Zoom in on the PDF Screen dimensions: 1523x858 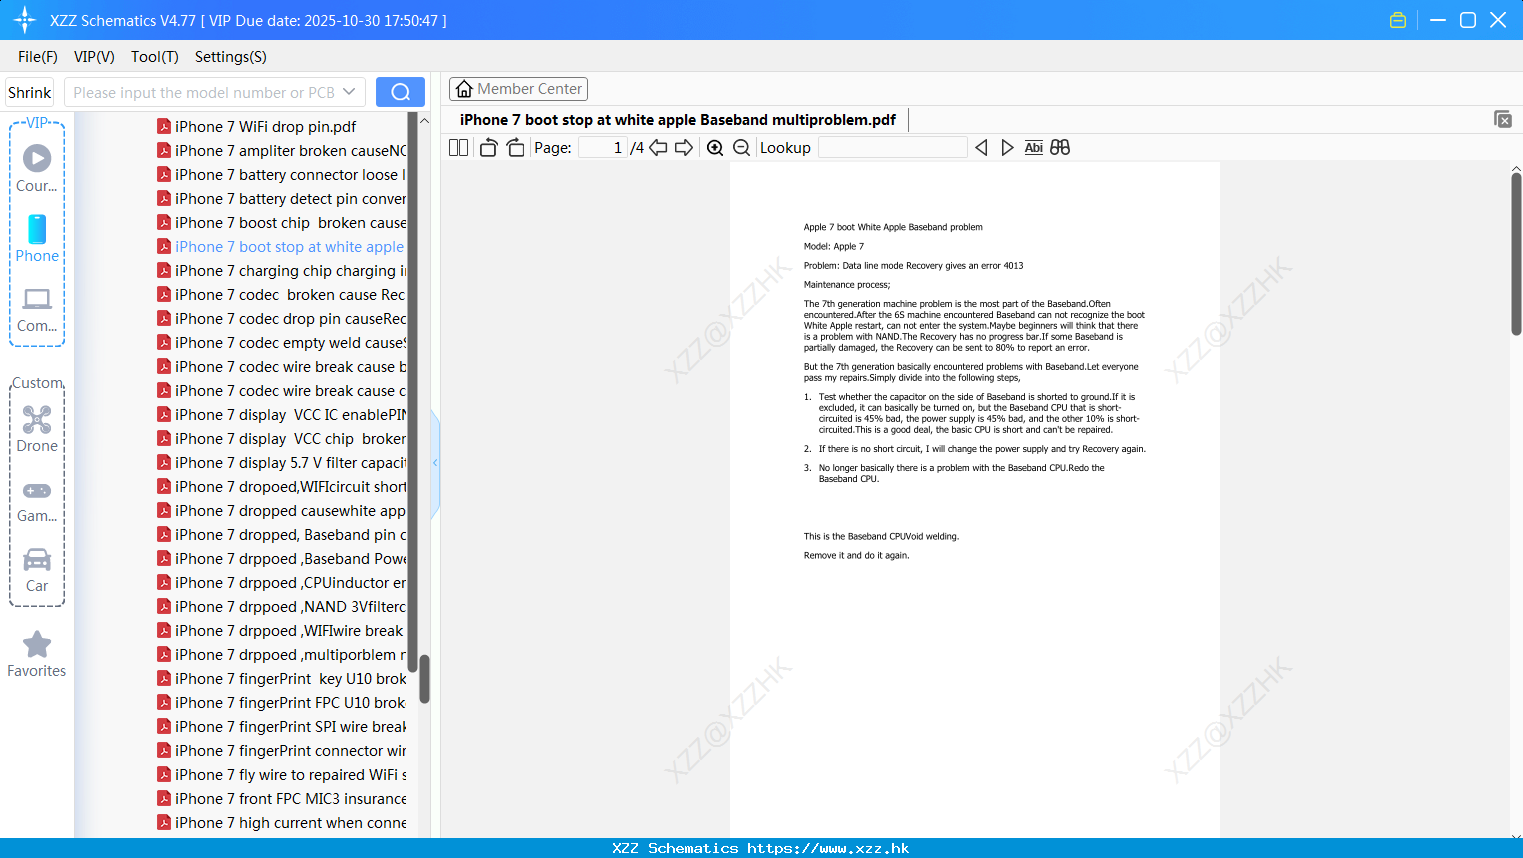(x=715, y=147)
